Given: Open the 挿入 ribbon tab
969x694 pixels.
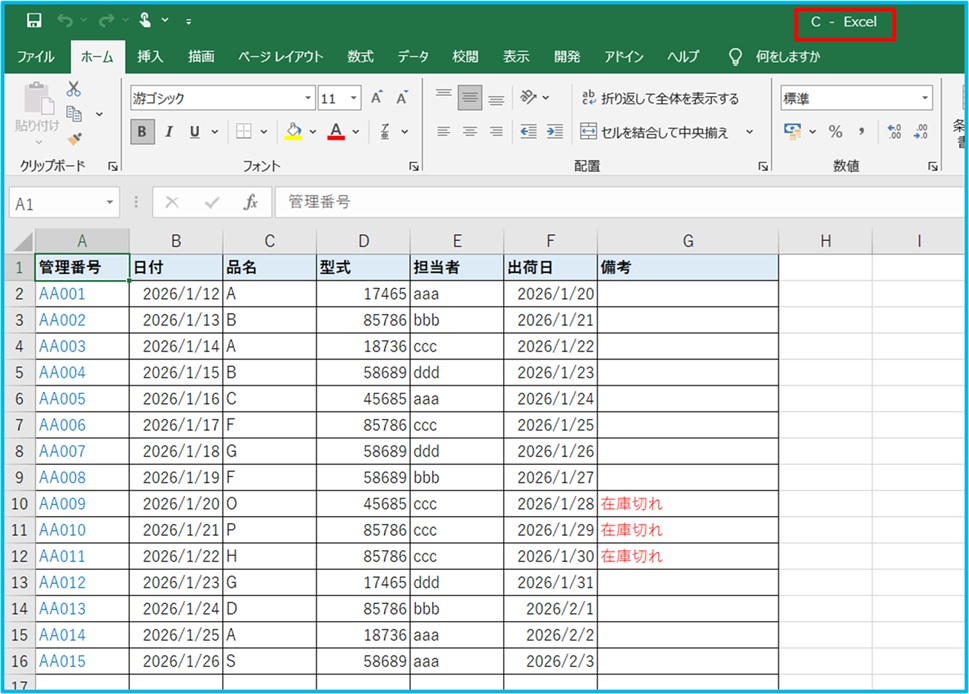Looking at the screenshot, I should tap(150, 57).
